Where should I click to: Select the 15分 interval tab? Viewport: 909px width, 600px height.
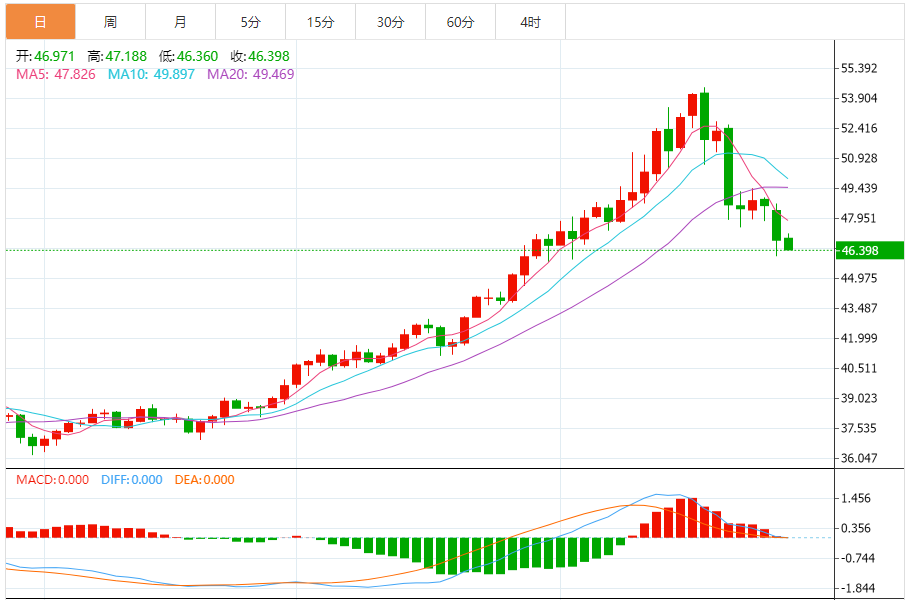point(320,21)
